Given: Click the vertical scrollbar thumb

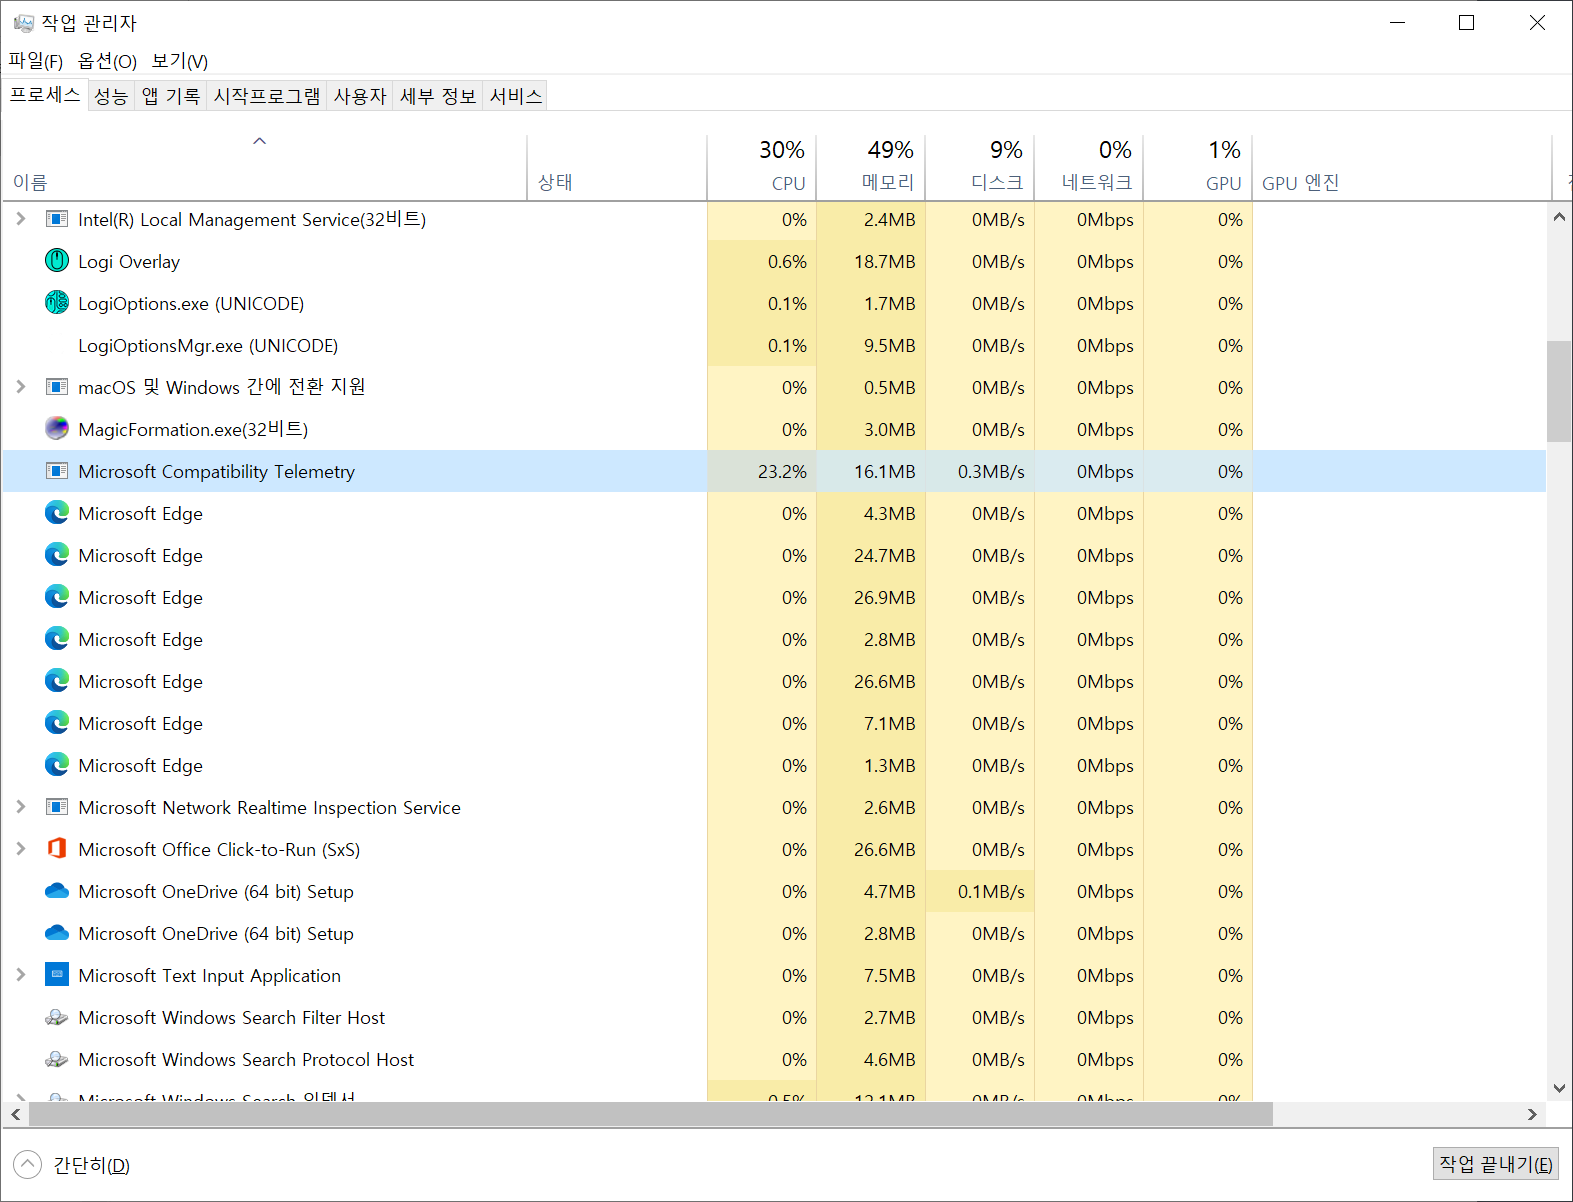Looking at the screenshot, I should tap(1558, 391).
